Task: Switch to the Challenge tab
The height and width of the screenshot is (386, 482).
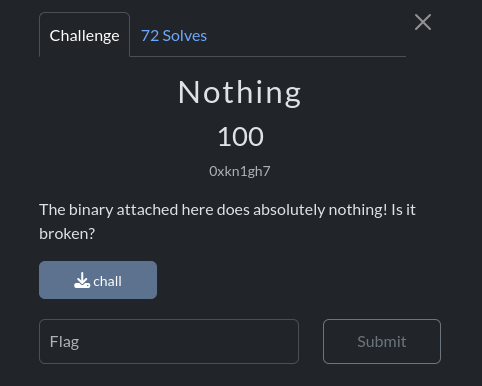Action: click(84, 35)
